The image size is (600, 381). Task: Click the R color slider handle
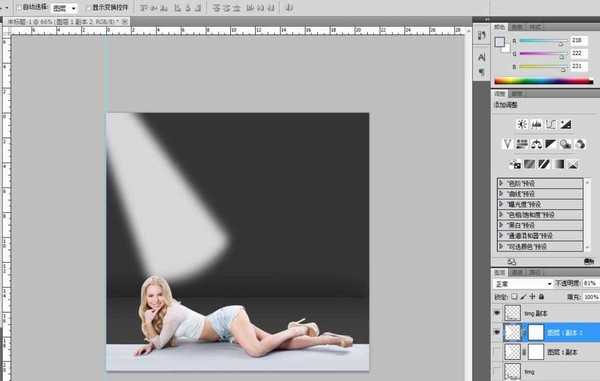[561, 44]
